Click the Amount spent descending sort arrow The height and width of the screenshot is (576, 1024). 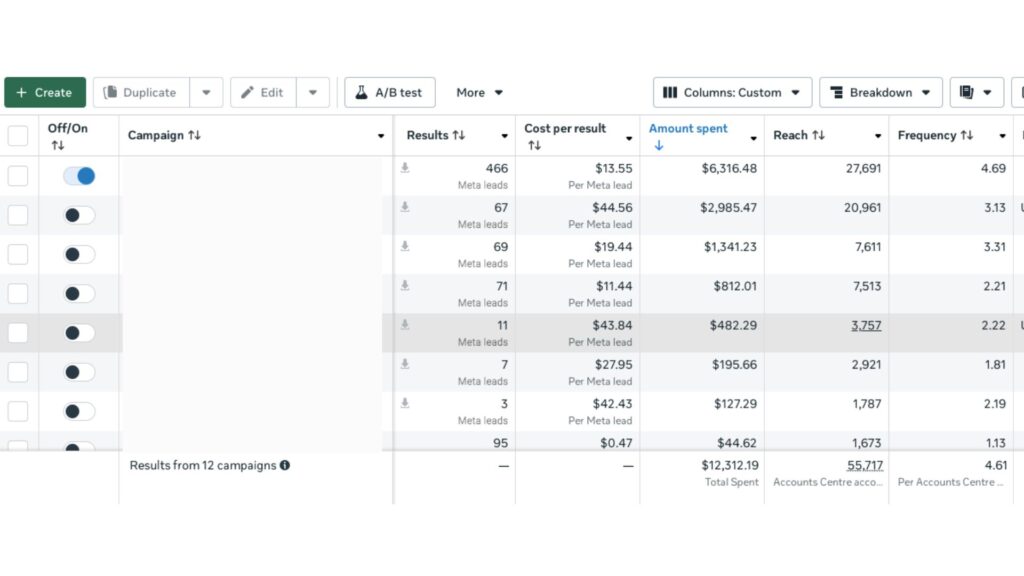click(658, 146)
